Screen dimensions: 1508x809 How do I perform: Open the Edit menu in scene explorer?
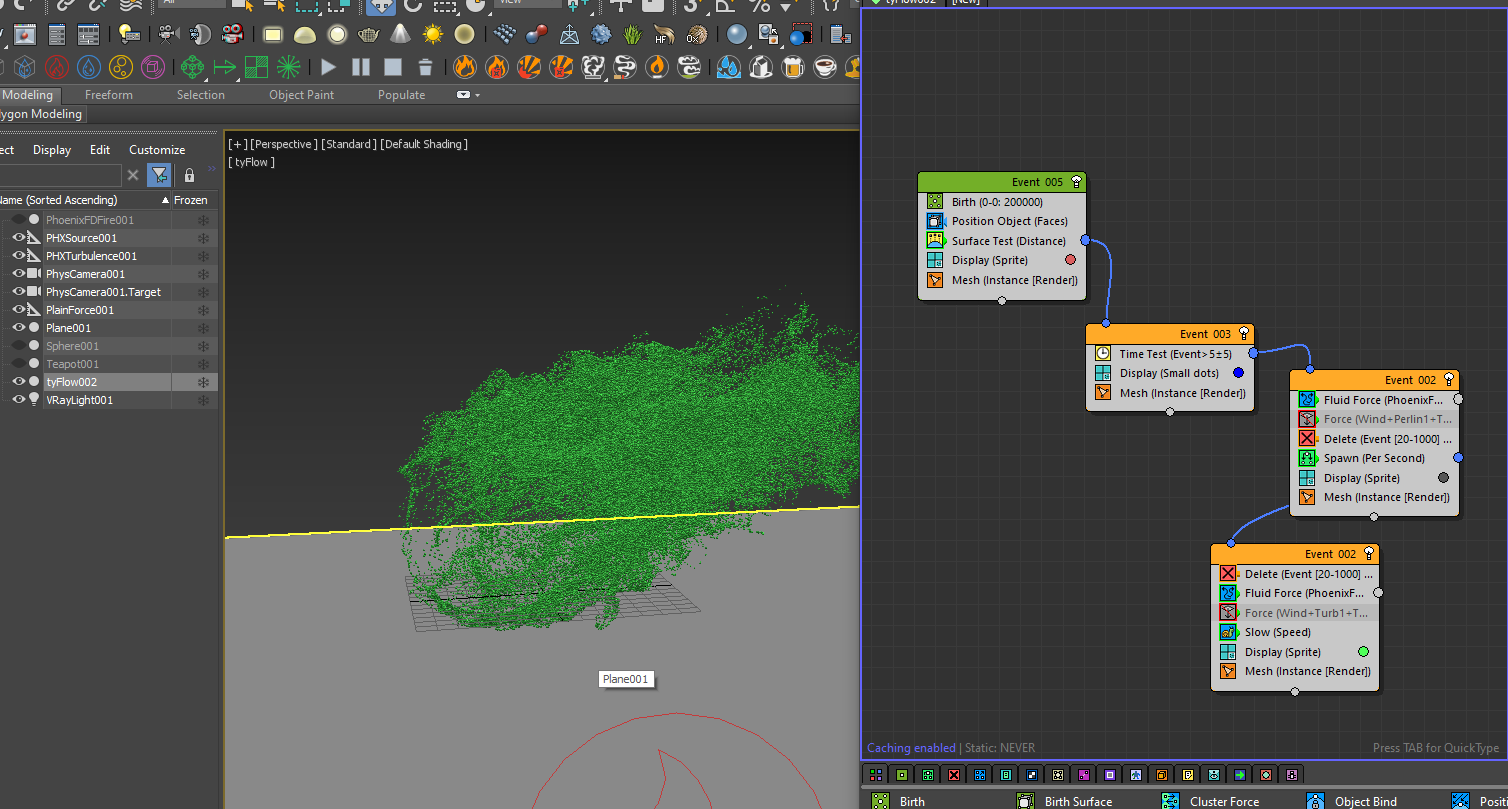pos(100,150)
